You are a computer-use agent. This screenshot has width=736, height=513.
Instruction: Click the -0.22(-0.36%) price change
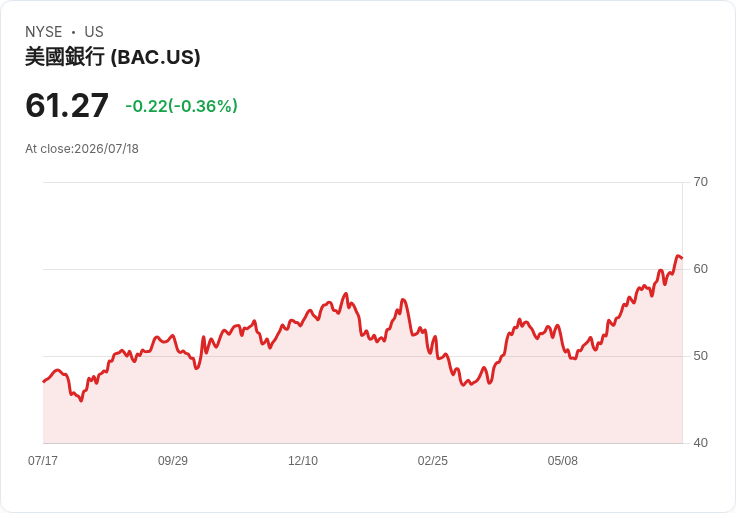pos(181,106)
